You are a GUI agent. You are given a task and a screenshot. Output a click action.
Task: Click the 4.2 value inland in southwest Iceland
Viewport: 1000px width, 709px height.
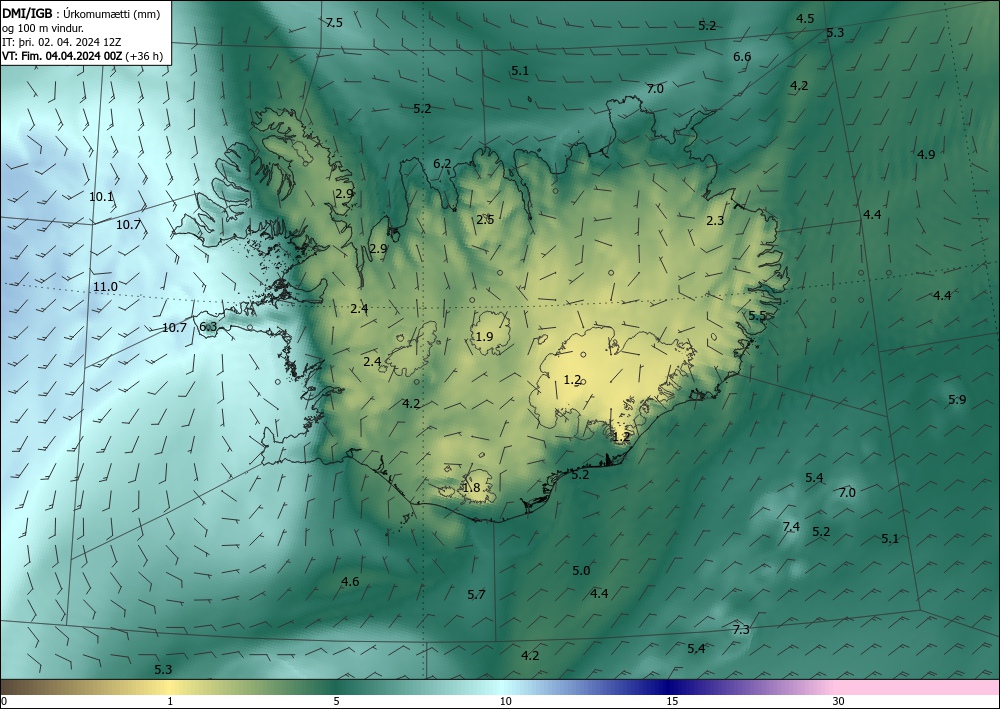click(411, 404)
